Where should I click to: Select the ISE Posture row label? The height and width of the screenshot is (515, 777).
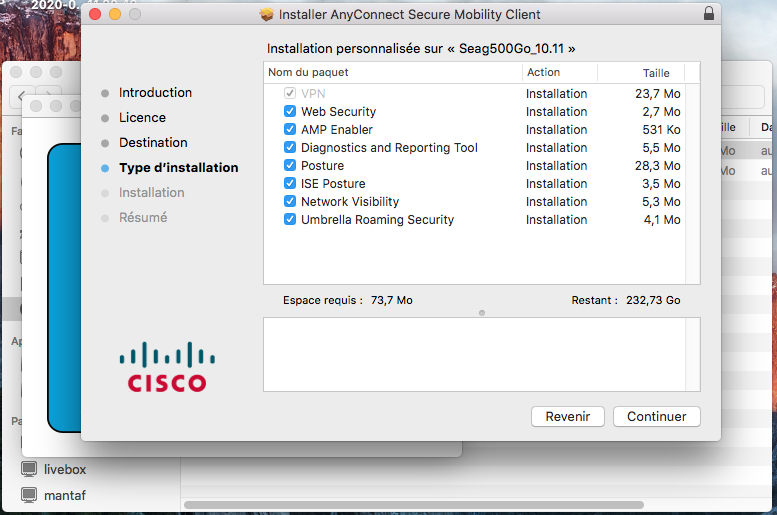(x=333, y=183)
